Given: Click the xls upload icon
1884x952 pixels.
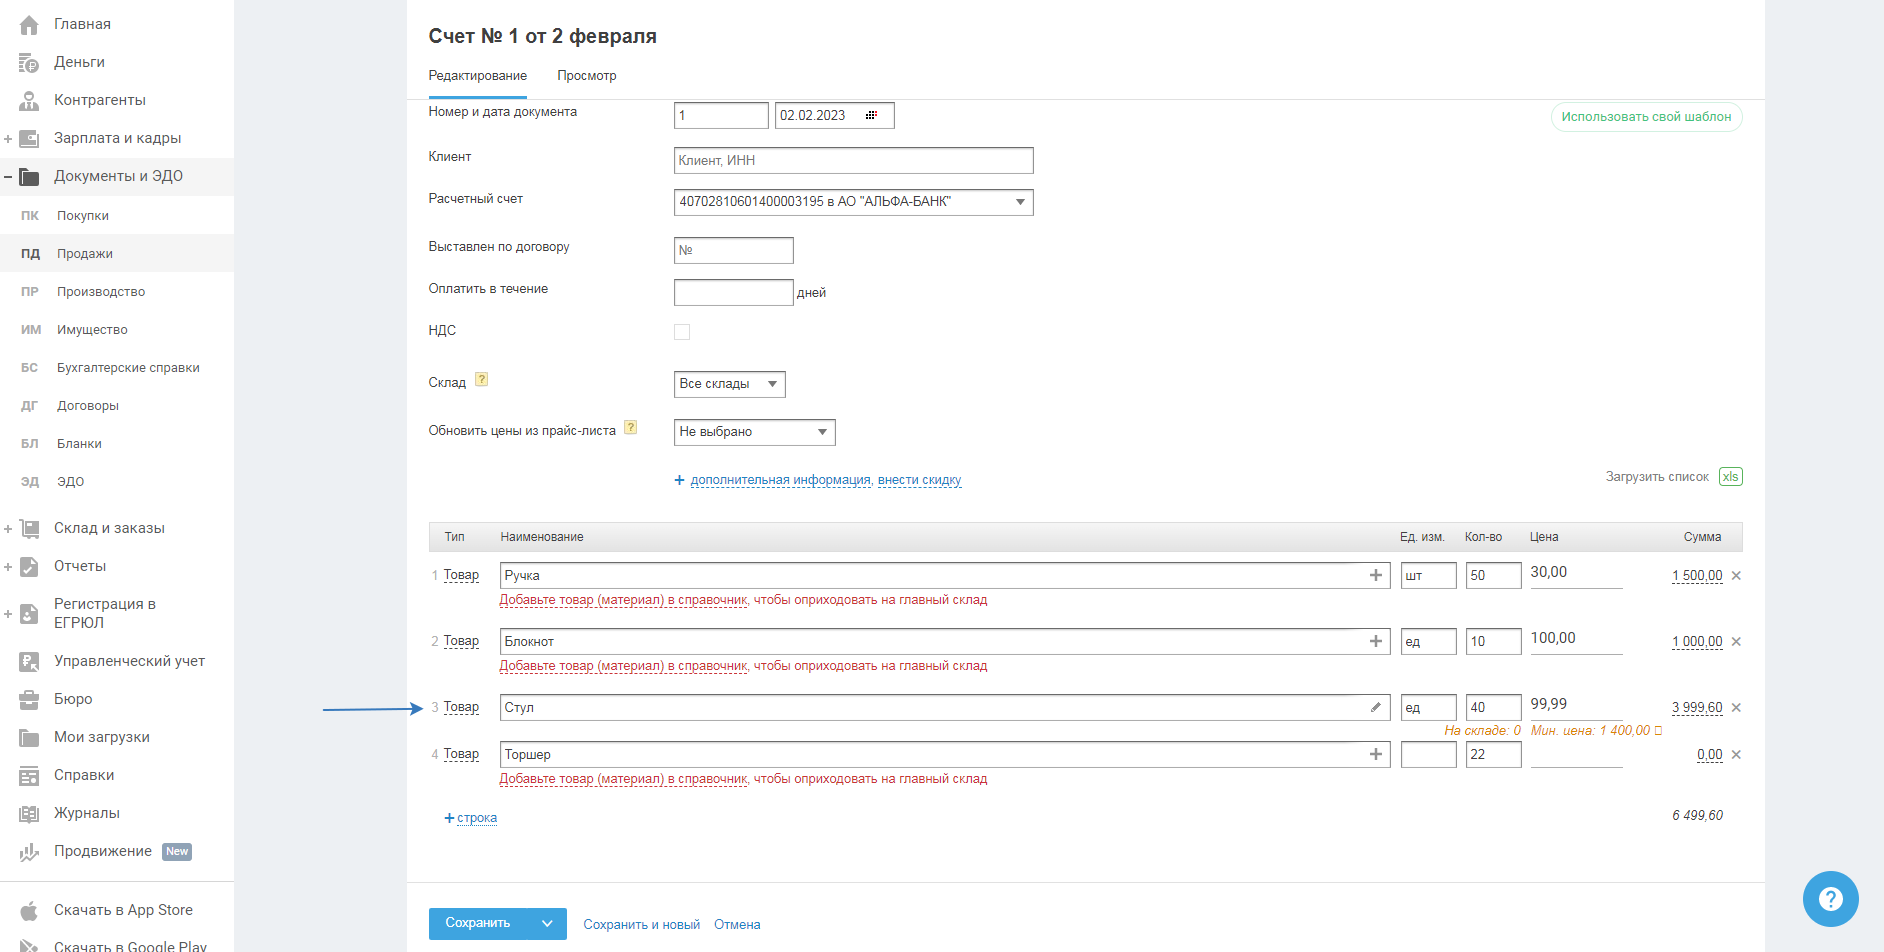Looking at the screenshot, I should tap(1730, 477).
